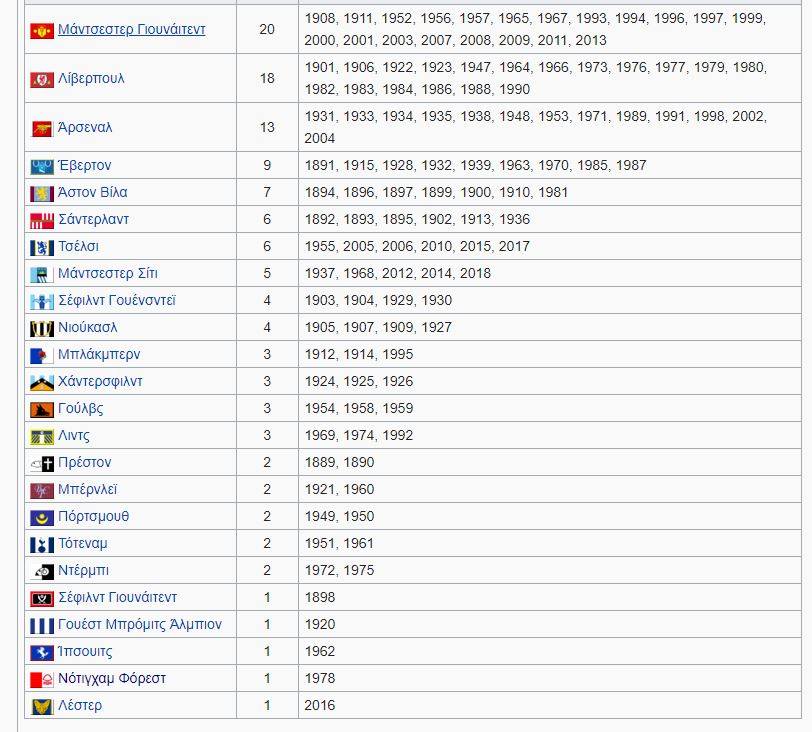Click the Liverpool club flag icon
This screenshot has width=812, height=732.
(42, 80)
